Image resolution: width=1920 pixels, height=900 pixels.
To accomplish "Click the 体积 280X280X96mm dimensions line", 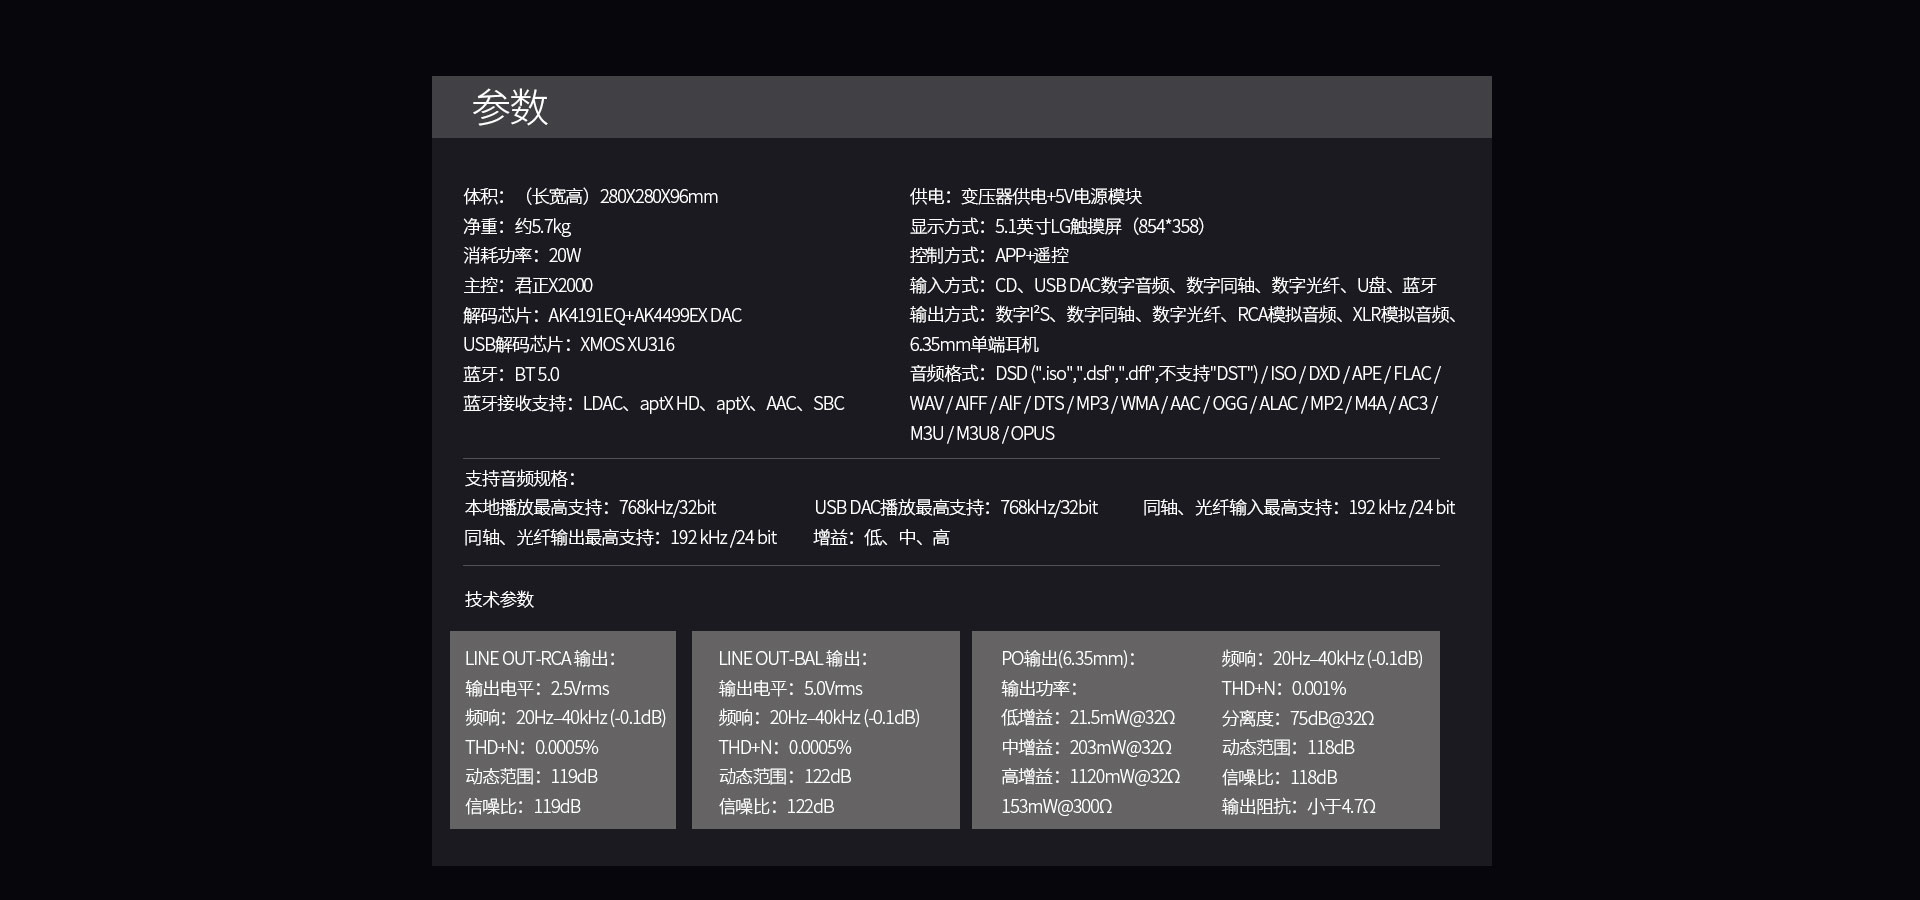I will [590, 197].
